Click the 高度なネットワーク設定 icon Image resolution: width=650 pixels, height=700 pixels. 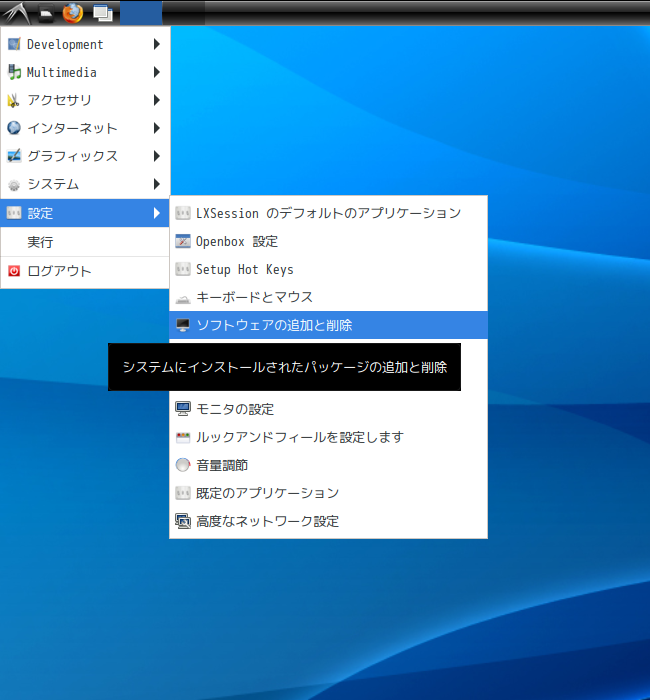click(x=183, y=521)
